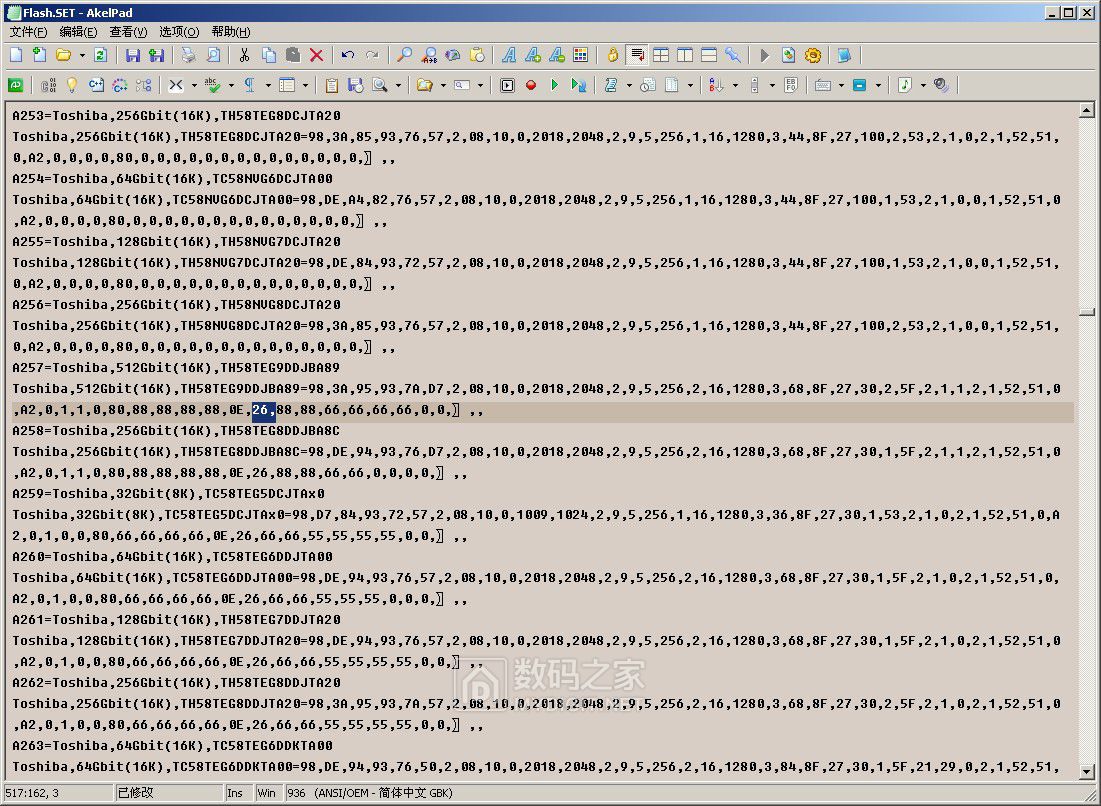The width and height of the screenshot is (1101, 806).
Task: Click the line A263=Toshiba,64Gbit(16K),TC58TEG6DDKTA00
Action: click(173, 746)
